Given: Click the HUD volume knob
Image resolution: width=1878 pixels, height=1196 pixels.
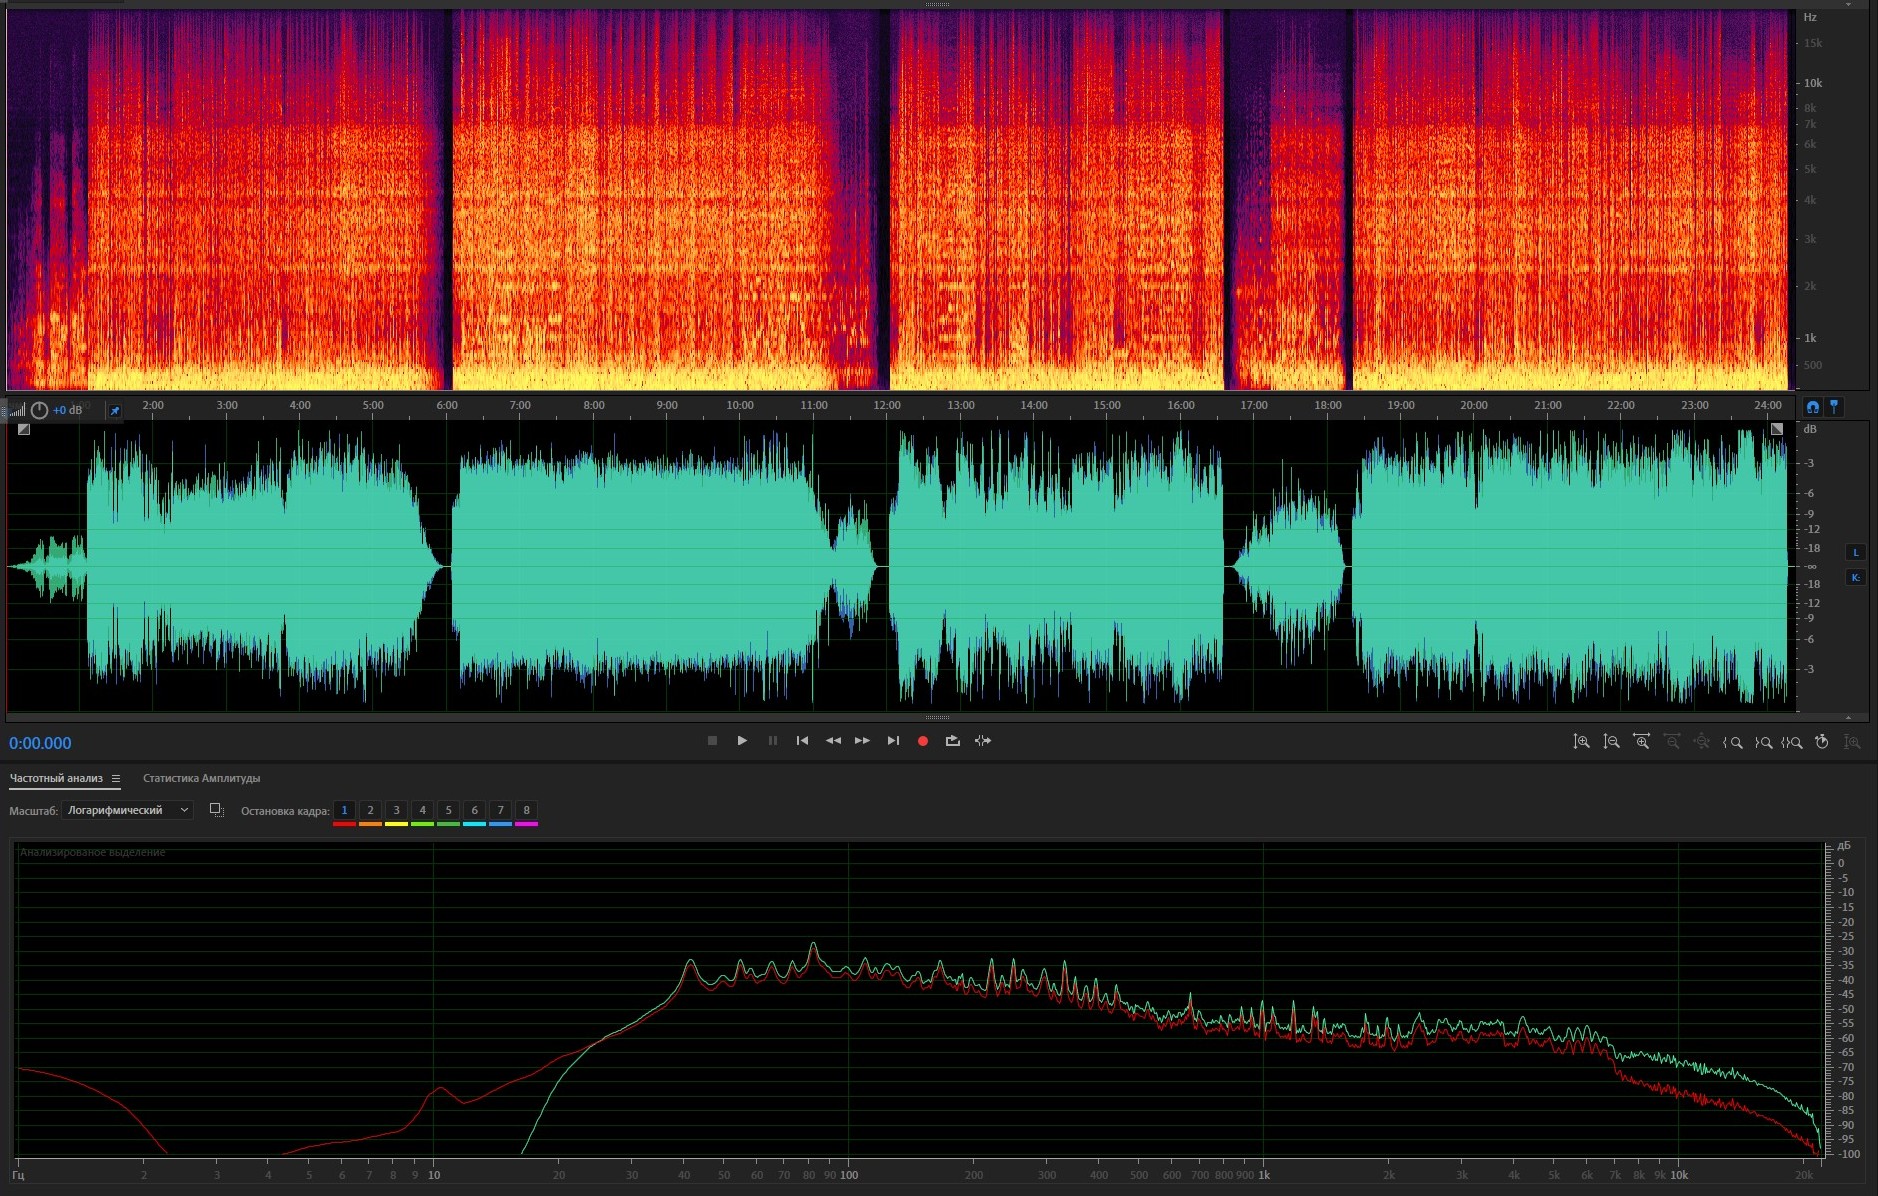Looking at the screenshot, I should pyautogui.click(x=39, y=411).
